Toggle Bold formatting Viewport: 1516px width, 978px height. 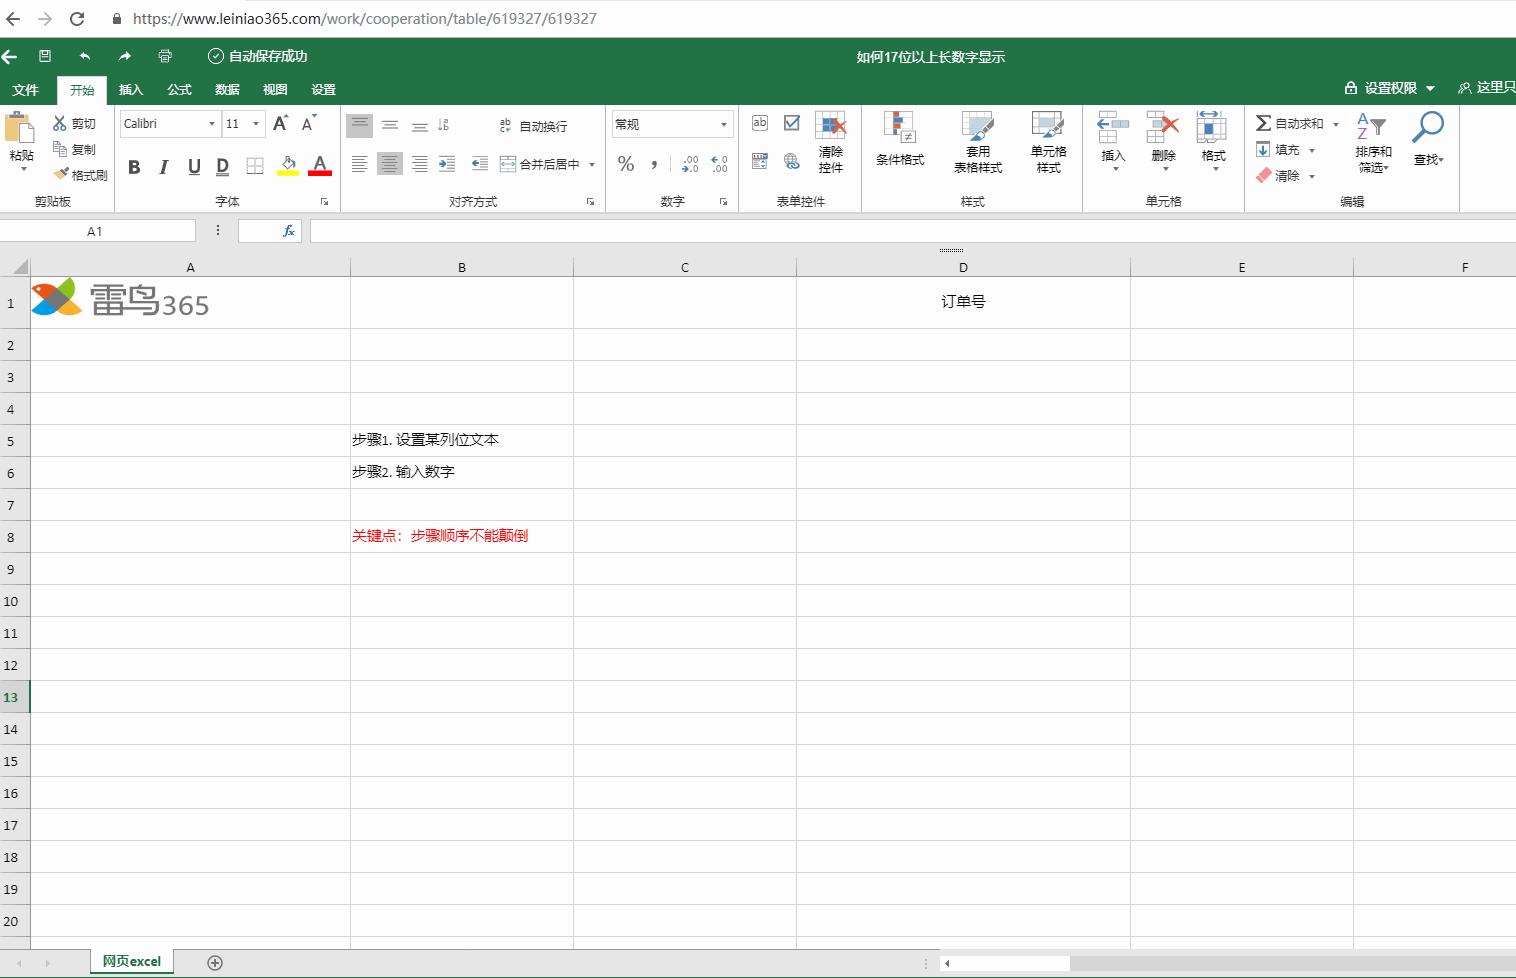point(134,166)
